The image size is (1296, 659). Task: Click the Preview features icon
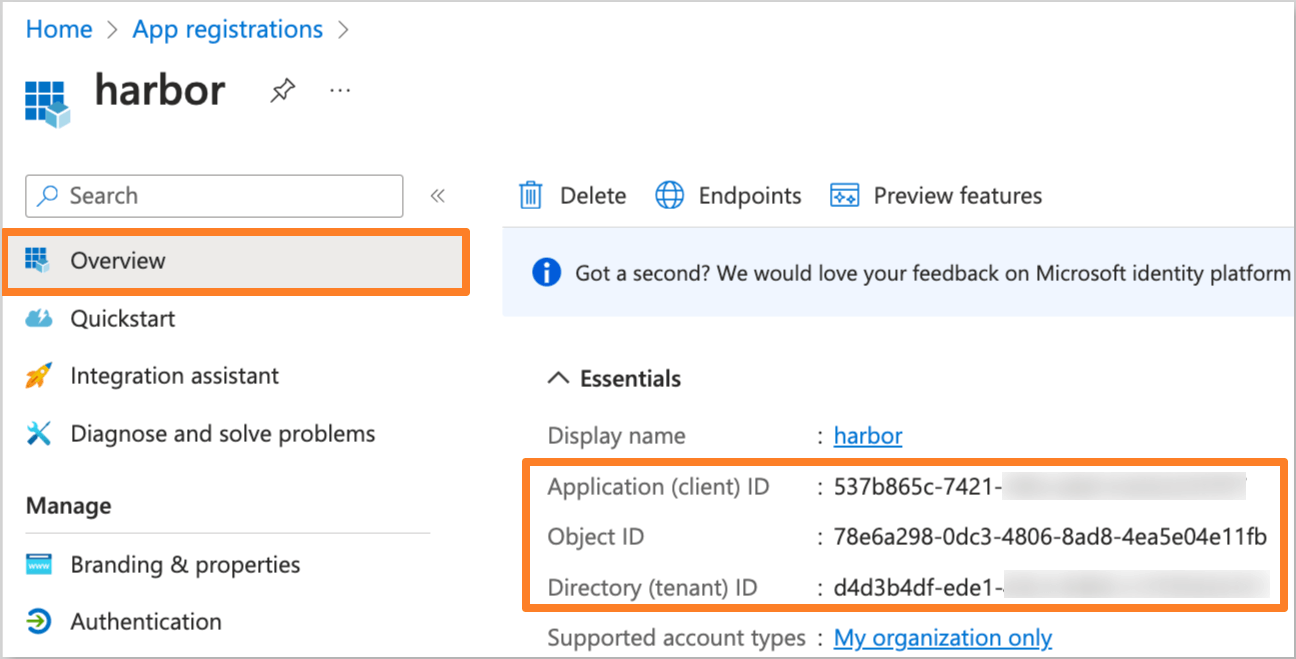(x=845, y=195)
